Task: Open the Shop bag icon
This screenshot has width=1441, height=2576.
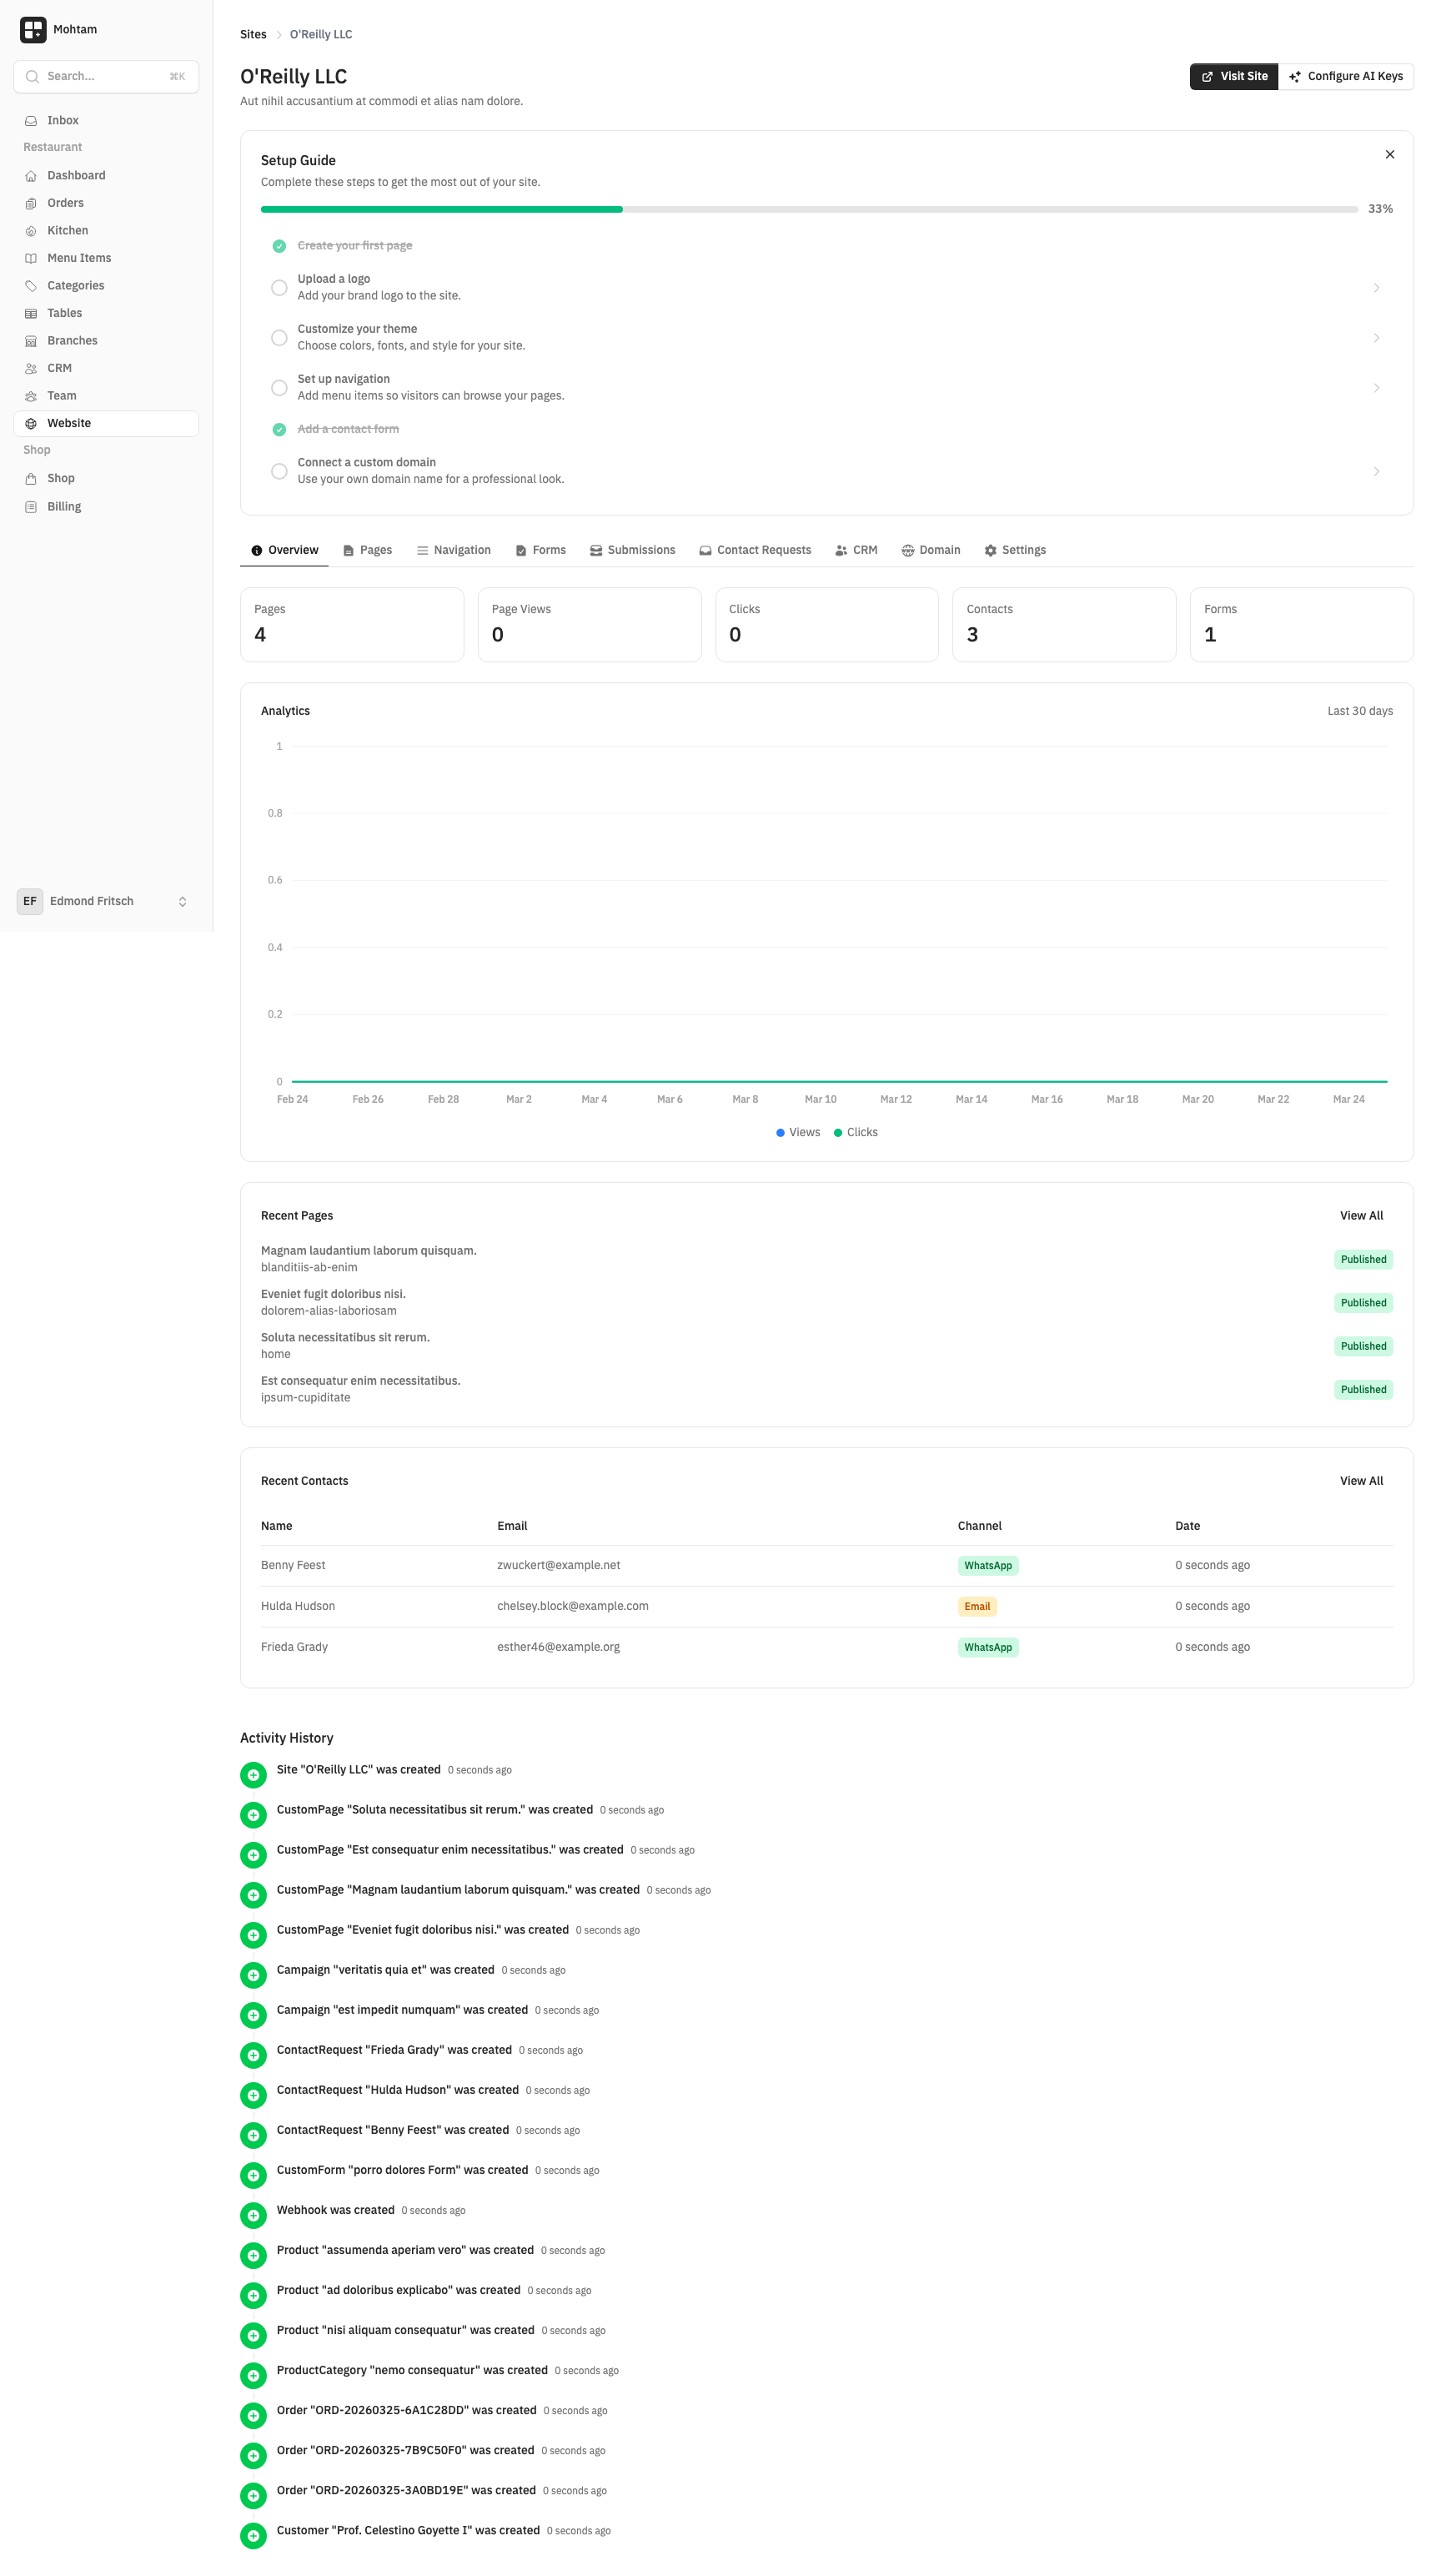Action: tap(31, 478)
